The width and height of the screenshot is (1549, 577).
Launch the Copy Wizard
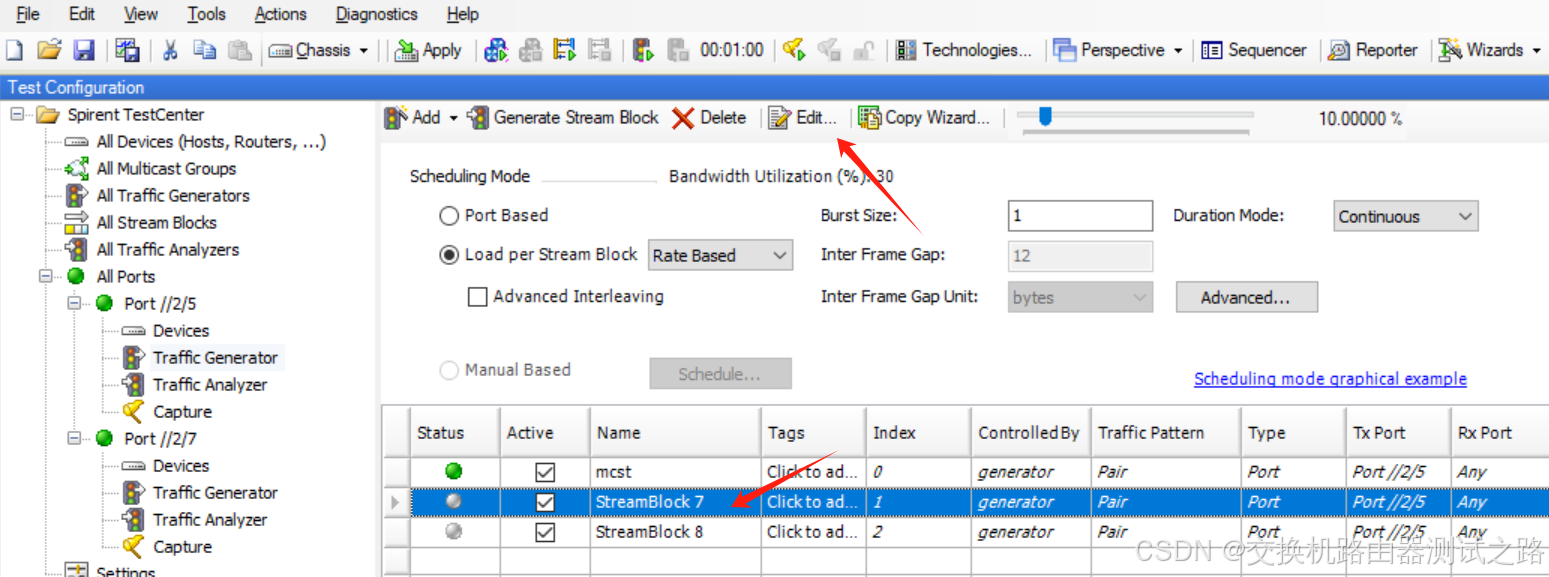point(924,118)
